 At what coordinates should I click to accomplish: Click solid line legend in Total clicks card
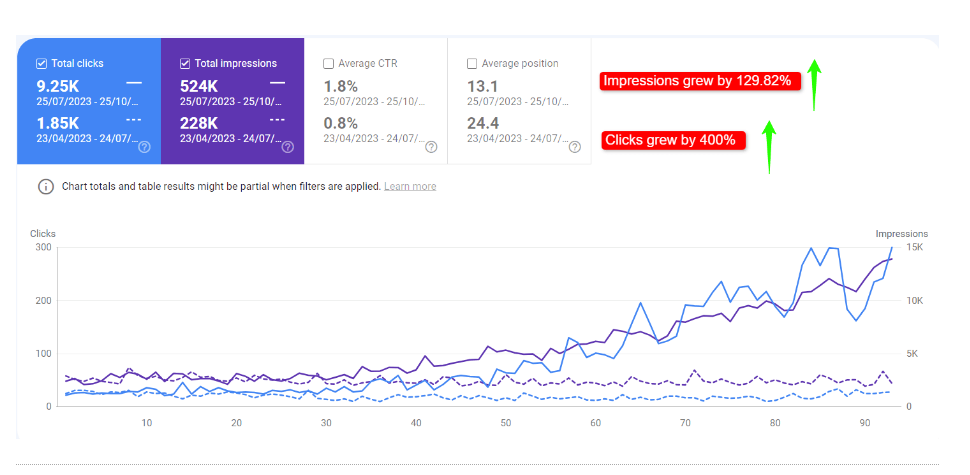pyautogui.click(x=134, y=82)
